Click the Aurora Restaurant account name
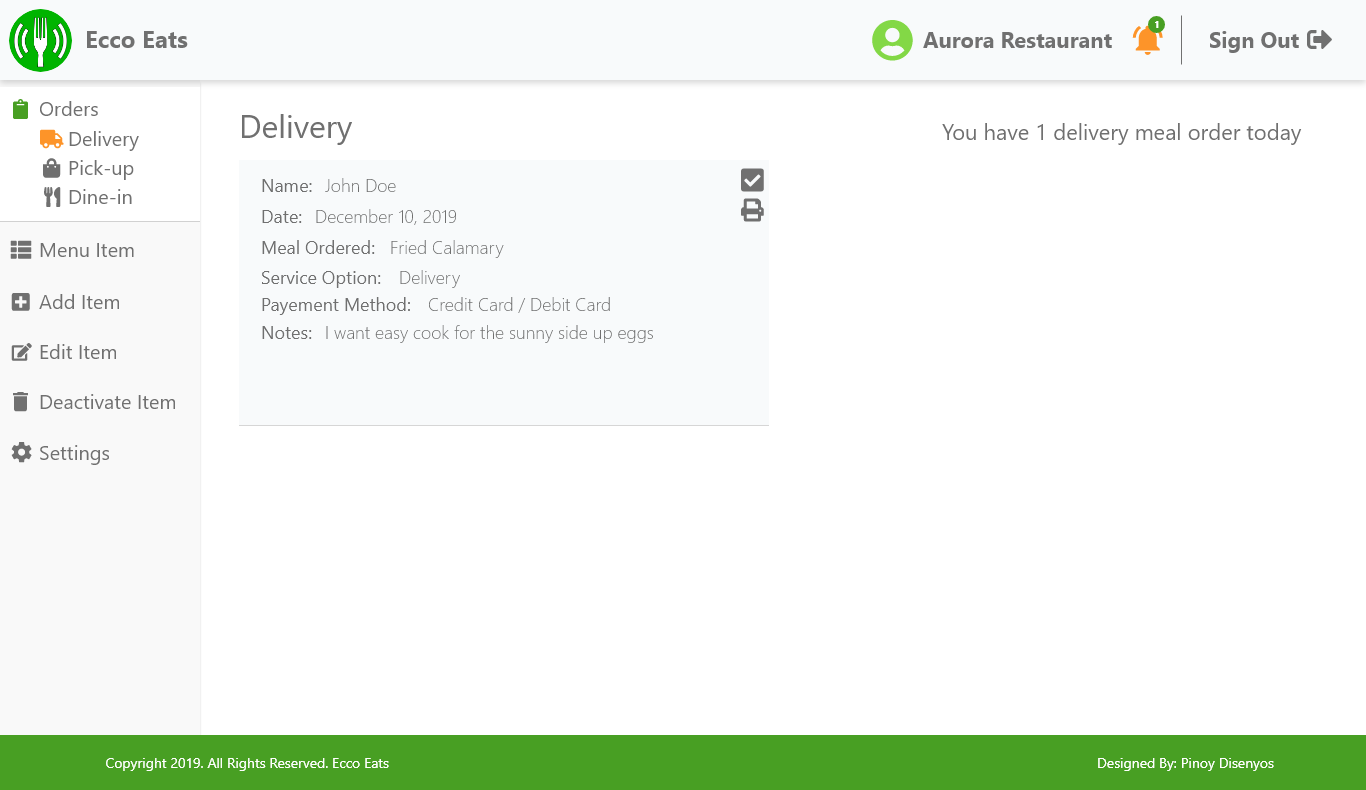Screen dimensions: 1366x790 coord(1017,40)
